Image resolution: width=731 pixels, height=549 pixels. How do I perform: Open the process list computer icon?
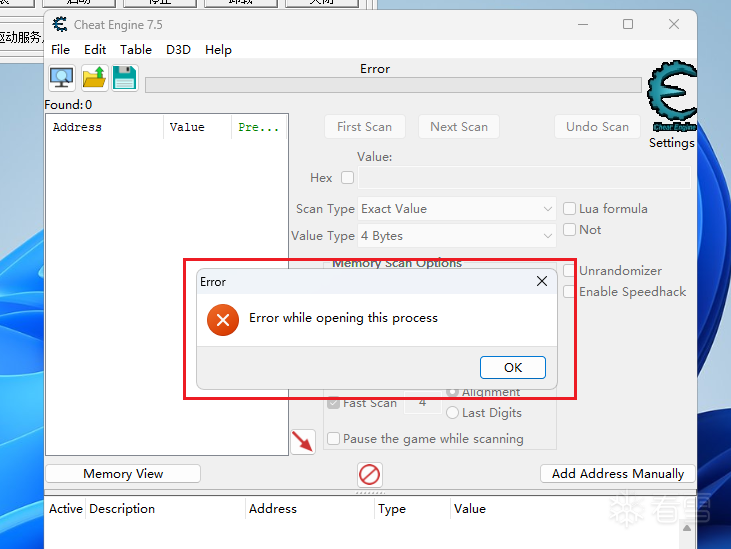tap(62, 78)
